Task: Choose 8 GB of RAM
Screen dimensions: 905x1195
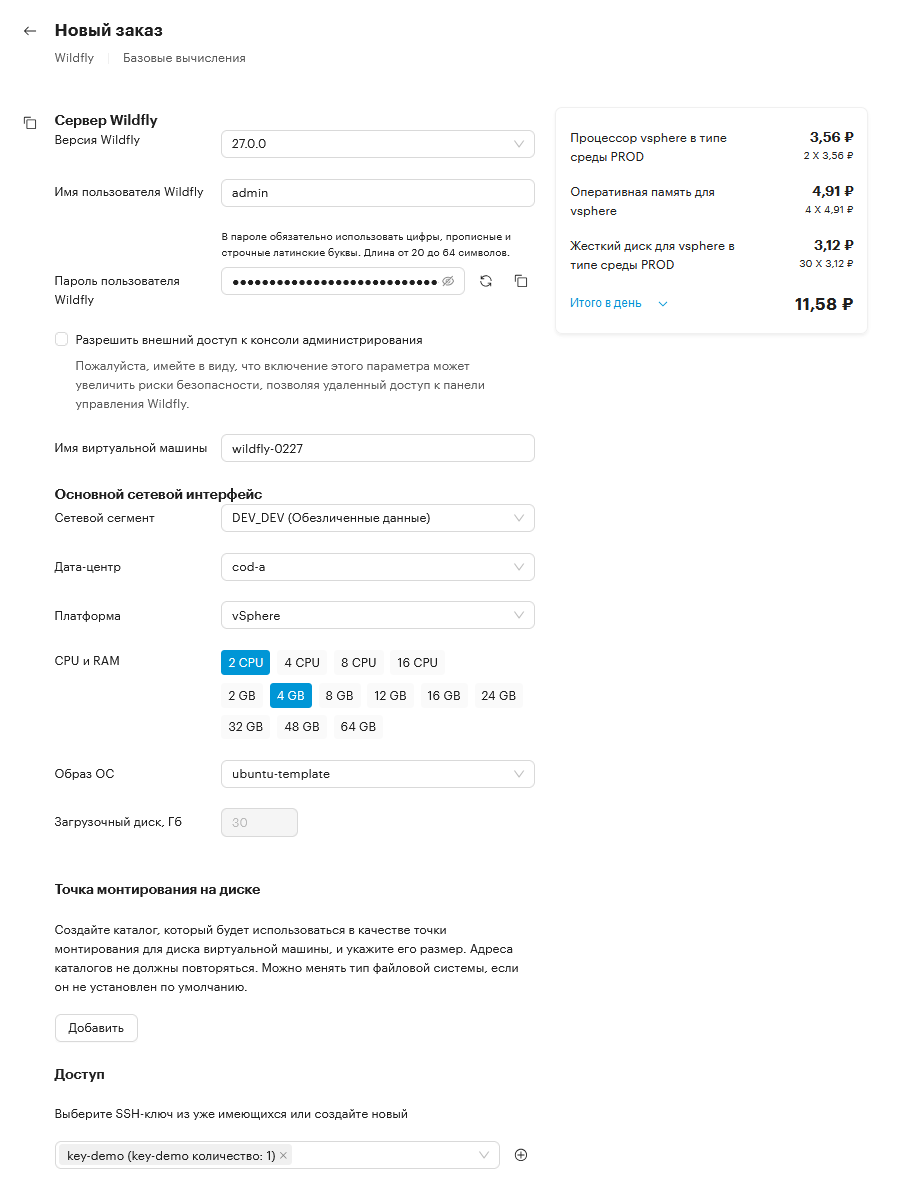Action: pos(339,695)
